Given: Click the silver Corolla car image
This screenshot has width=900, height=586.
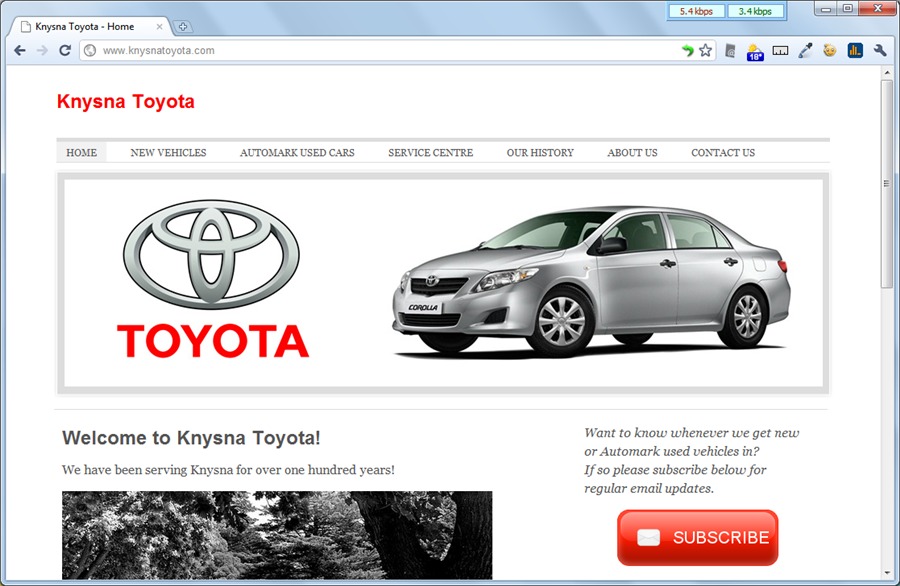Looking at the screenshot, I should click(591, 282).
